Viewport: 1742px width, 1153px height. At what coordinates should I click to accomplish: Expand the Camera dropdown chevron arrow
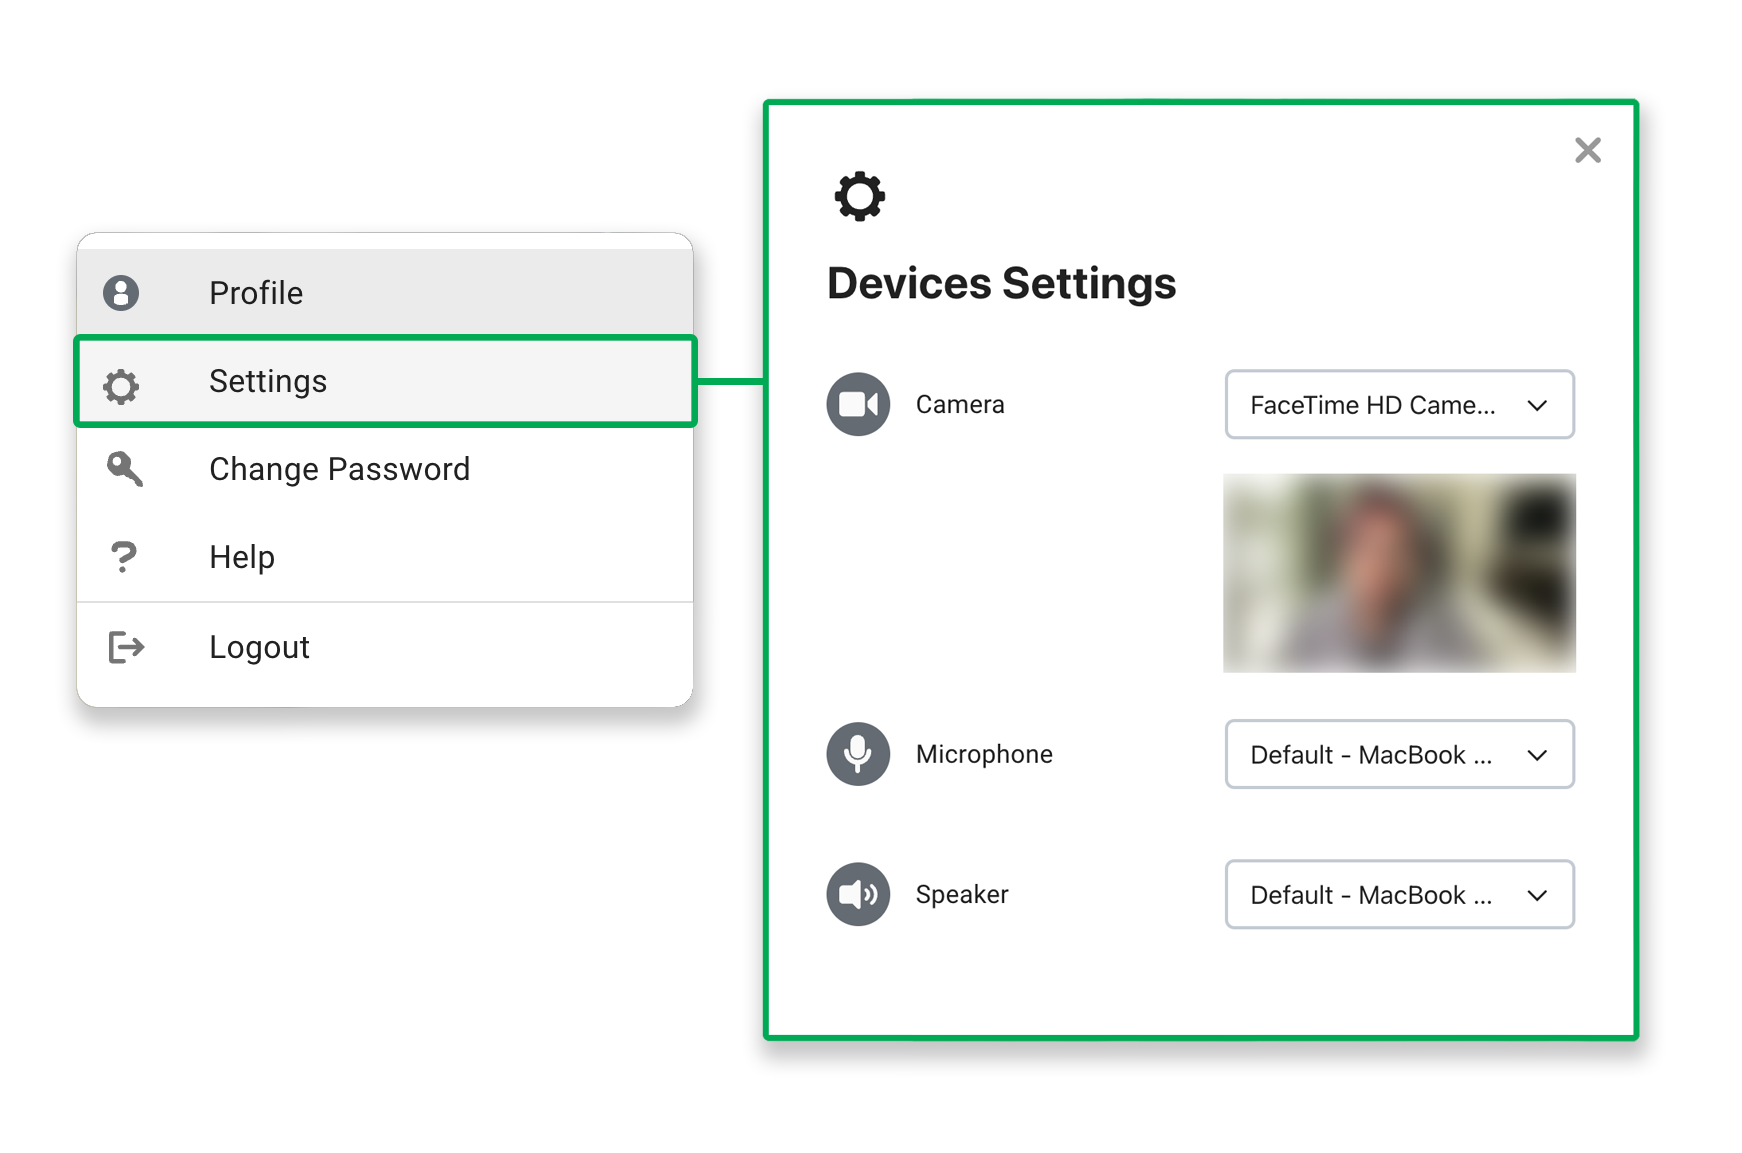pos(1537,405)
